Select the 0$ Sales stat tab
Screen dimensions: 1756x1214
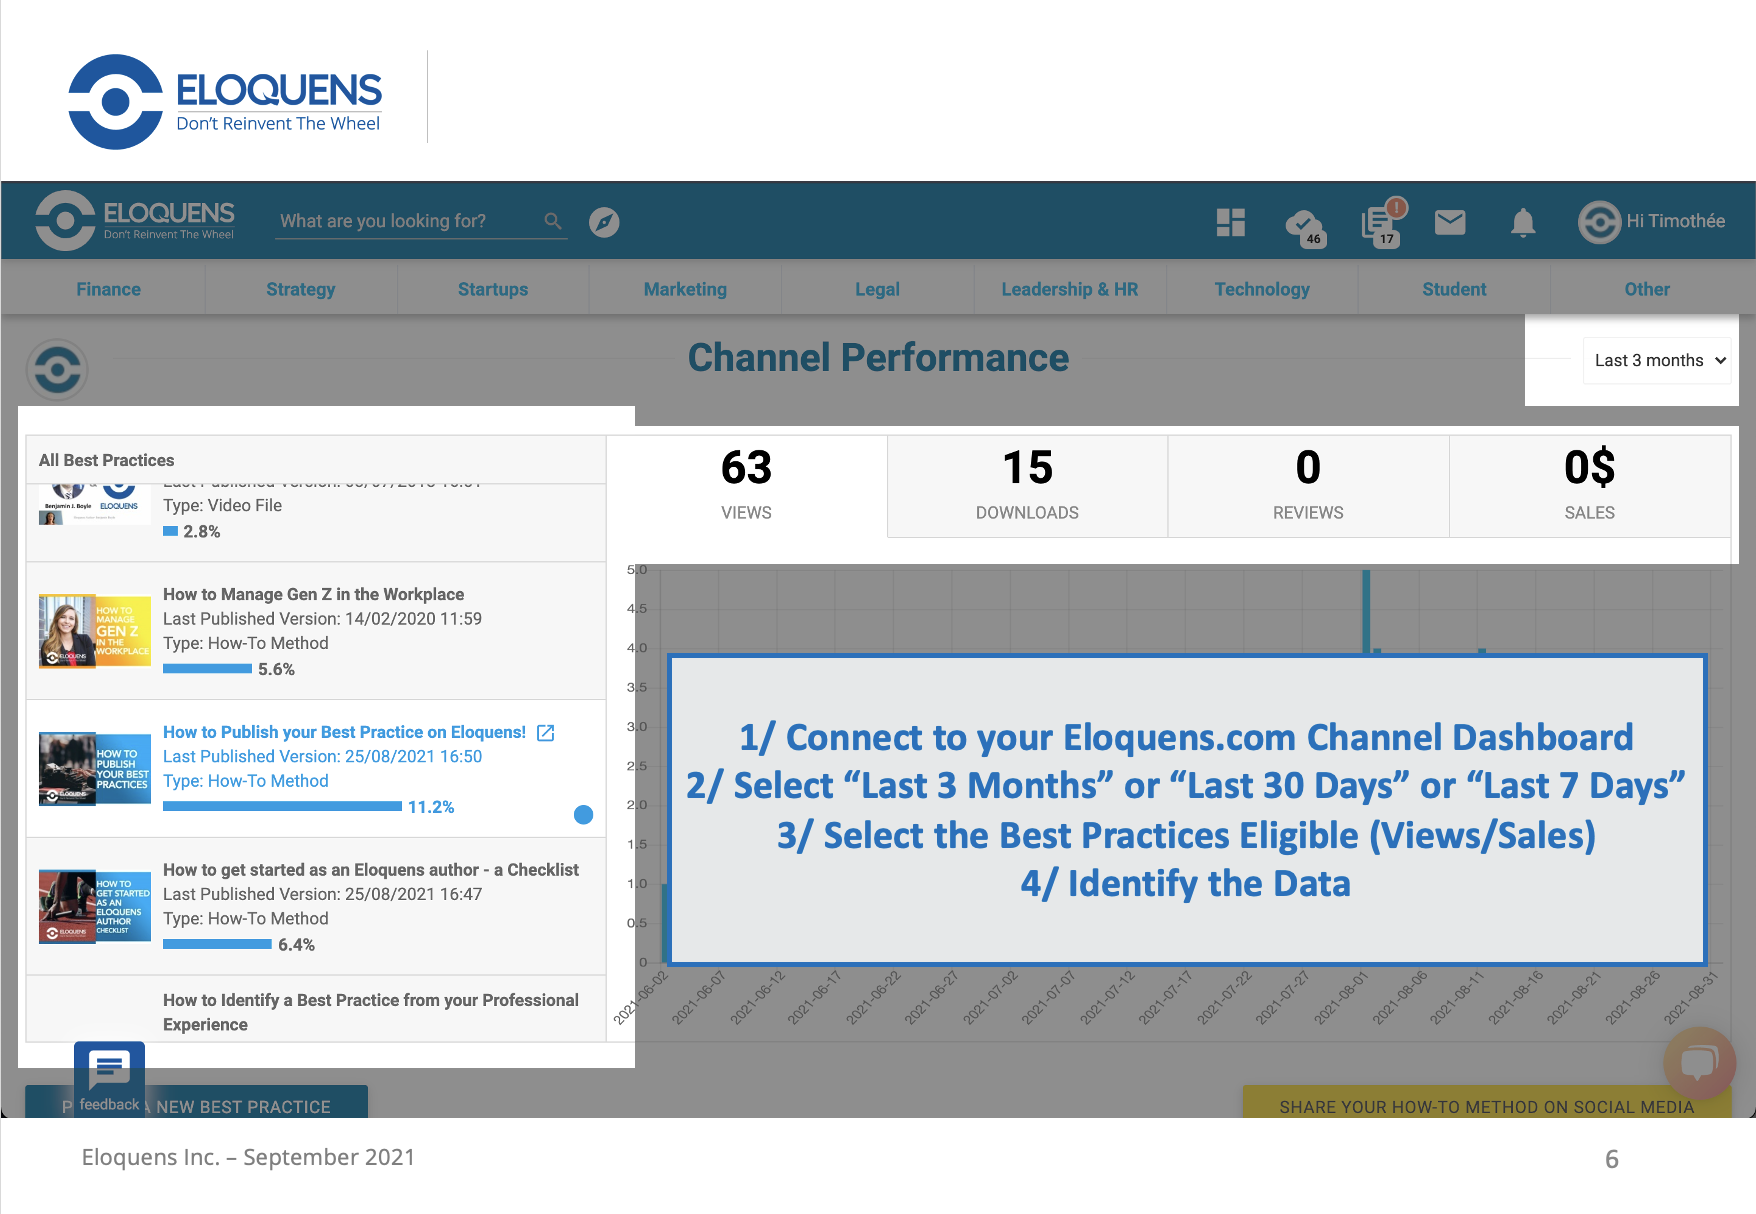click(x=1589, y=486)
